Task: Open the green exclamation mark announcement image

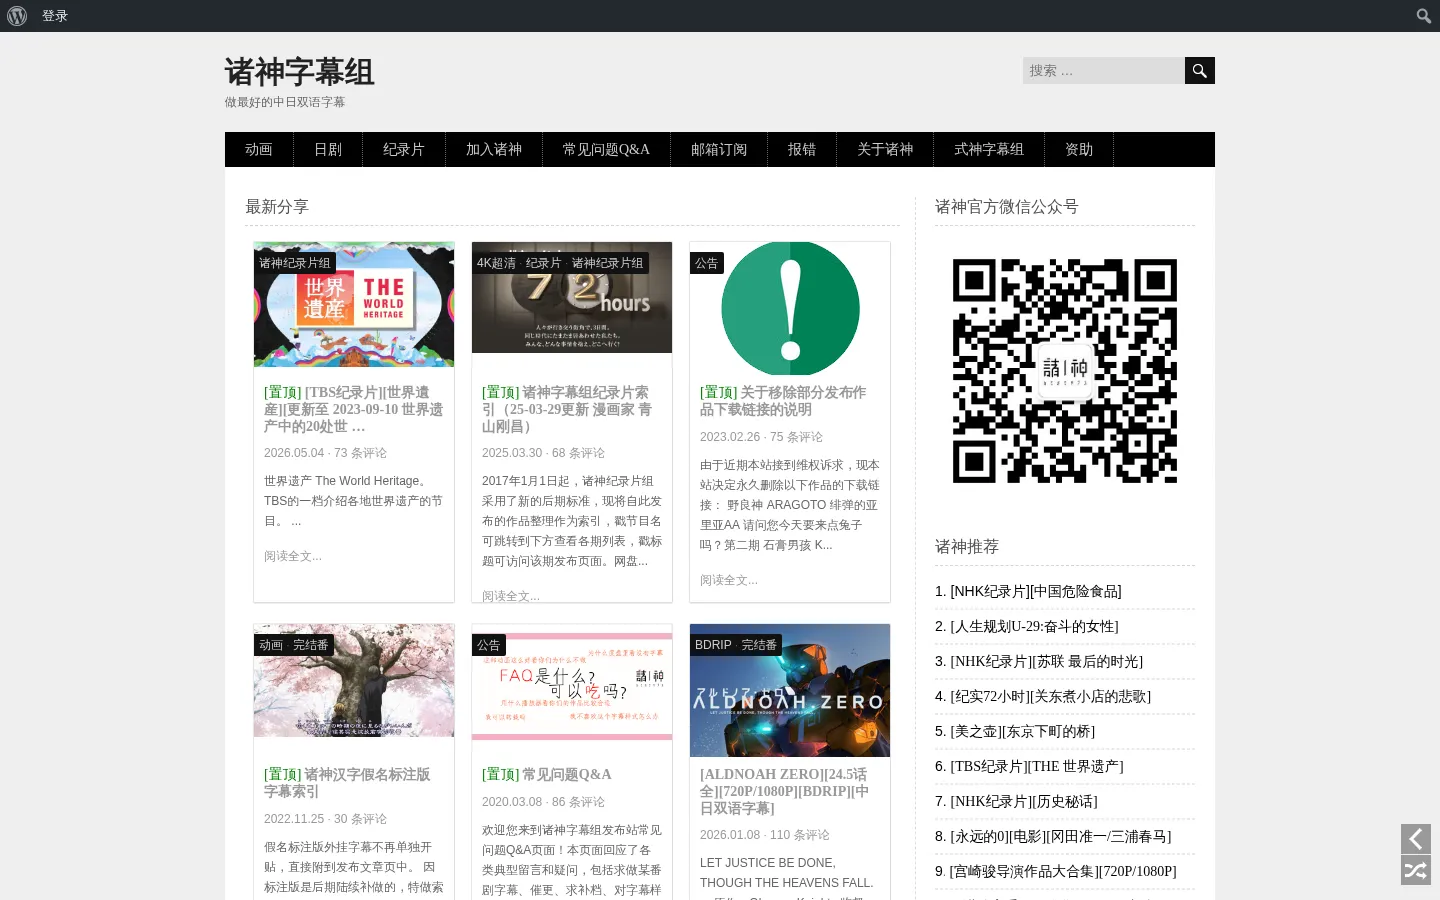Action: 790,308
